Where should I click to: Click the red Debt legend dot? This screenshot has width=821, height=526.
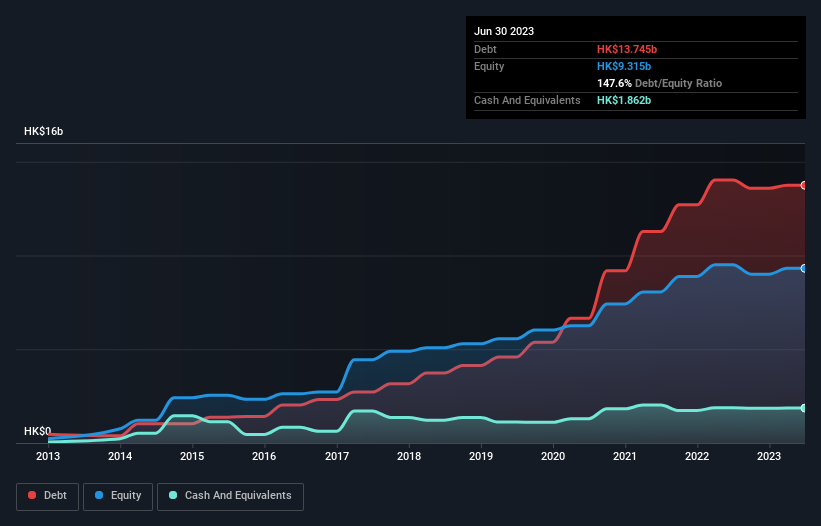point(32,495)
